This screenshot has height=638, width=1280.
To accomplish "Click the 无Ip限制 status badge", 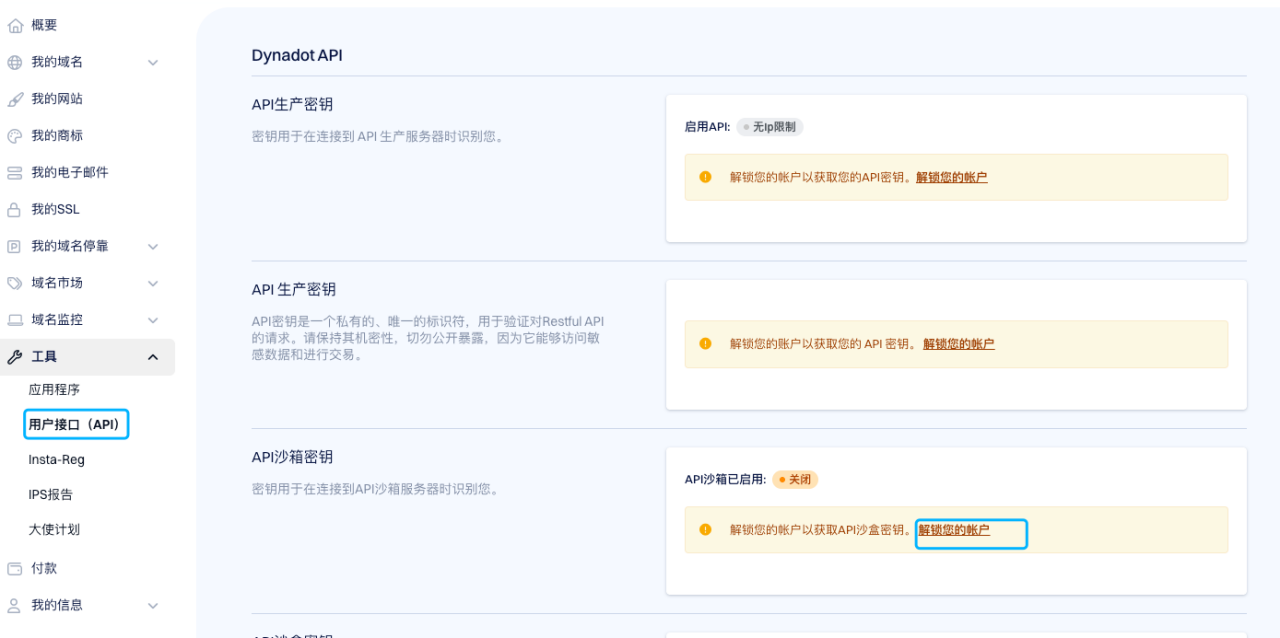I will coord(770,127).
